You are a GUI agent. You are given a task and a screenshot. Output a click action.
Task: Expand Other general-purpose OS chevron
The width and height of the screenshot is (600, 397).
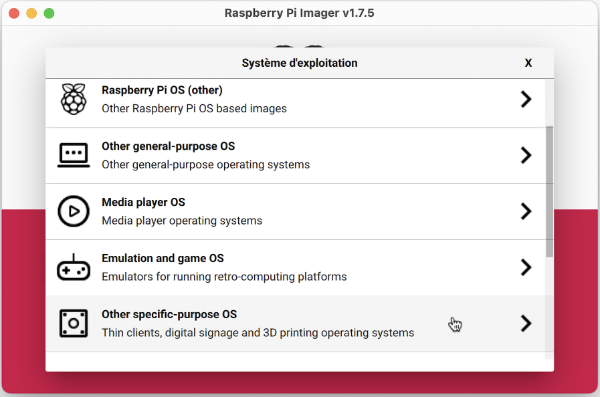coord(526,155)
